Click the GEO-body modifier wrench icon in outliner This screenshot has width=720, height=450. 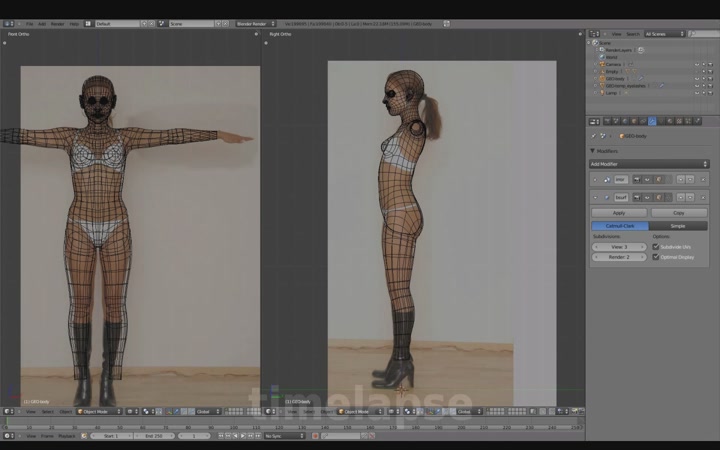(x=641, y=79)
